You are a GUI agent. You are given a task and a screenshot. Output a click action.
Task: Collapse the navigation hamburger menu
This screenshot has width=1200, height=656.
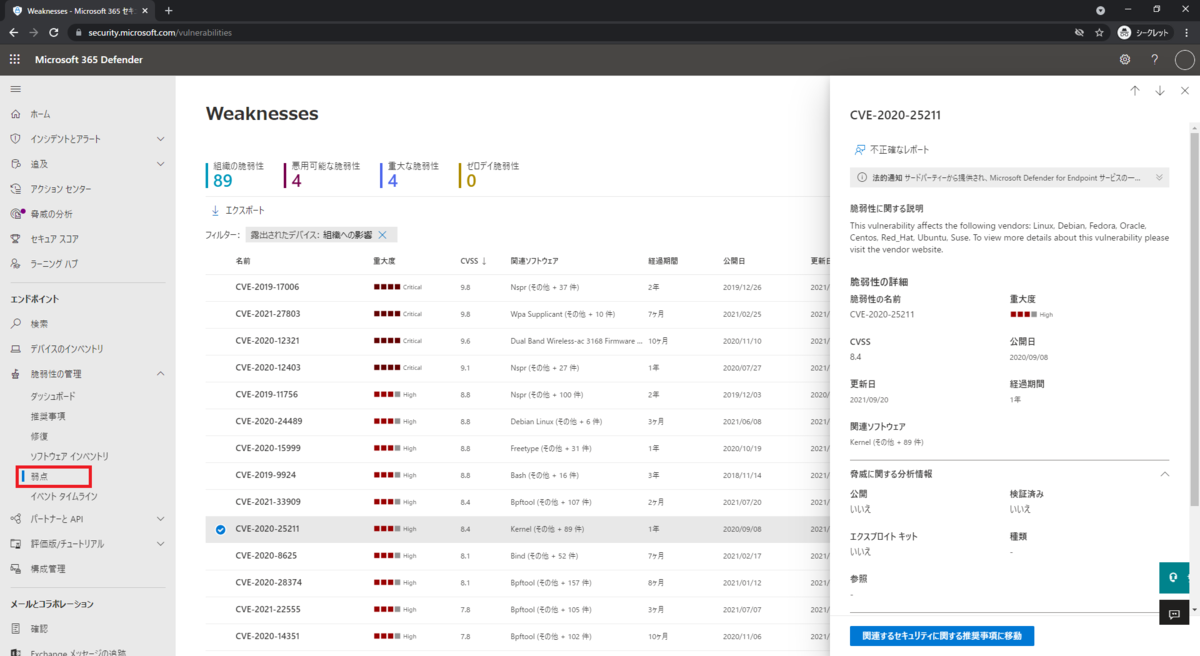15,89
